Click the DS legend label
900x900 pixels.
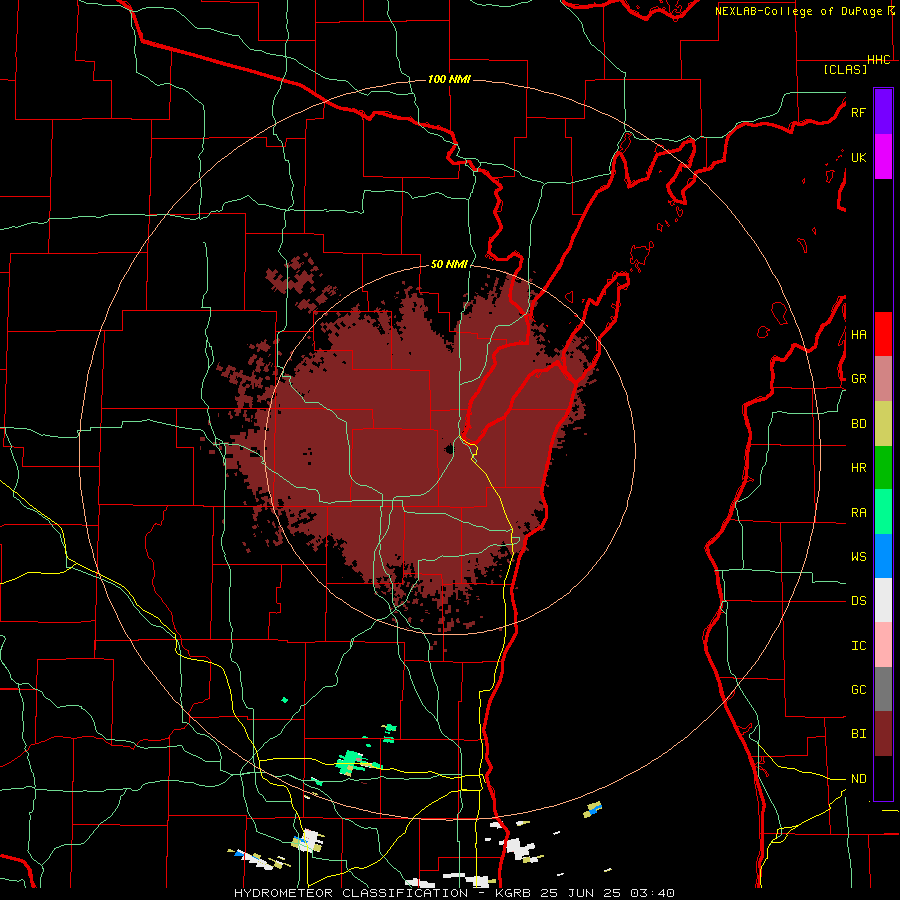(859, 600)
